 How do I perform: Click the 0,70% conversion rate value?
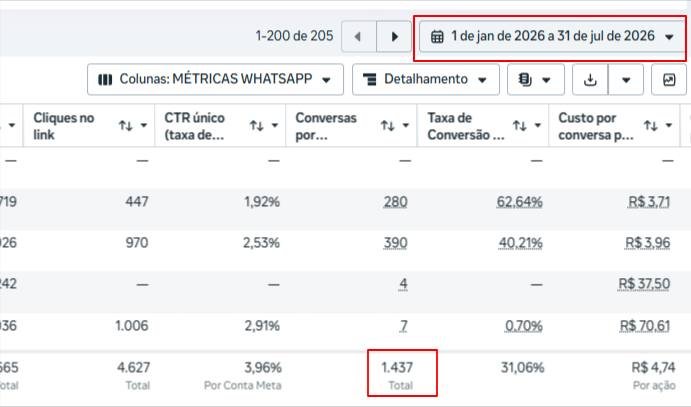(x=524, y=326)
